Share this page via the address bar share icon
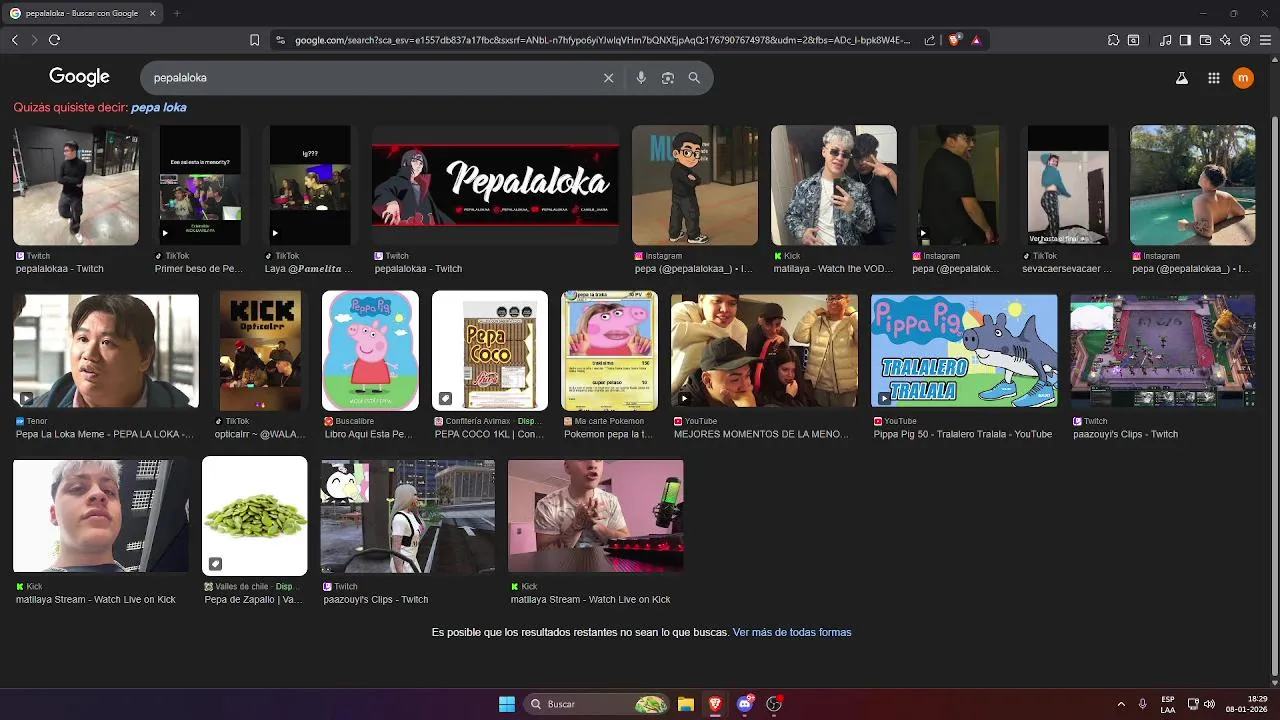Screen dimensions: 1280x720 pos(930,40)
